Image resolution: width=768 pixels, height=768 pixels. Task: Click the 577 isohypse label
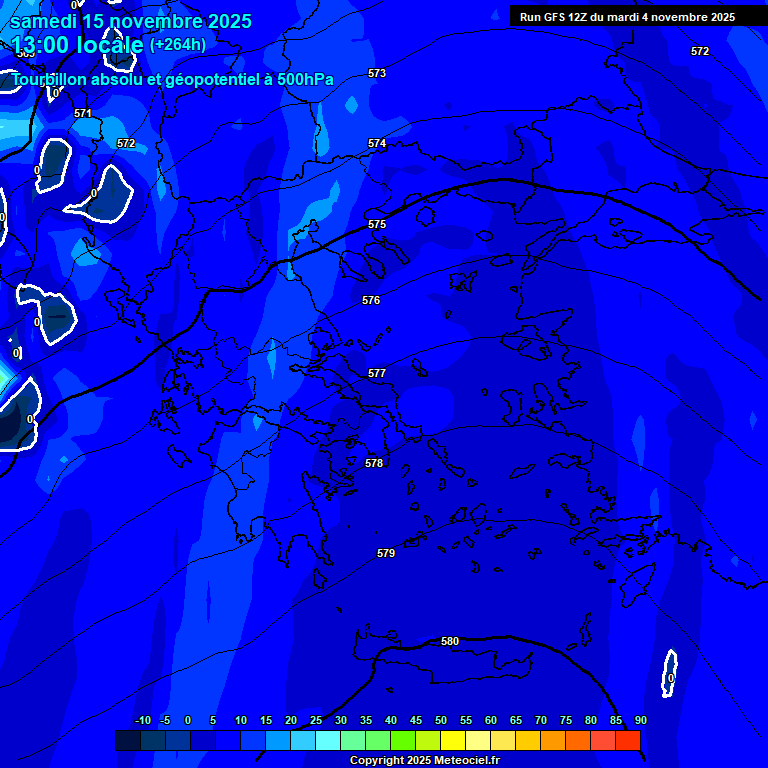tap(377, 373)
